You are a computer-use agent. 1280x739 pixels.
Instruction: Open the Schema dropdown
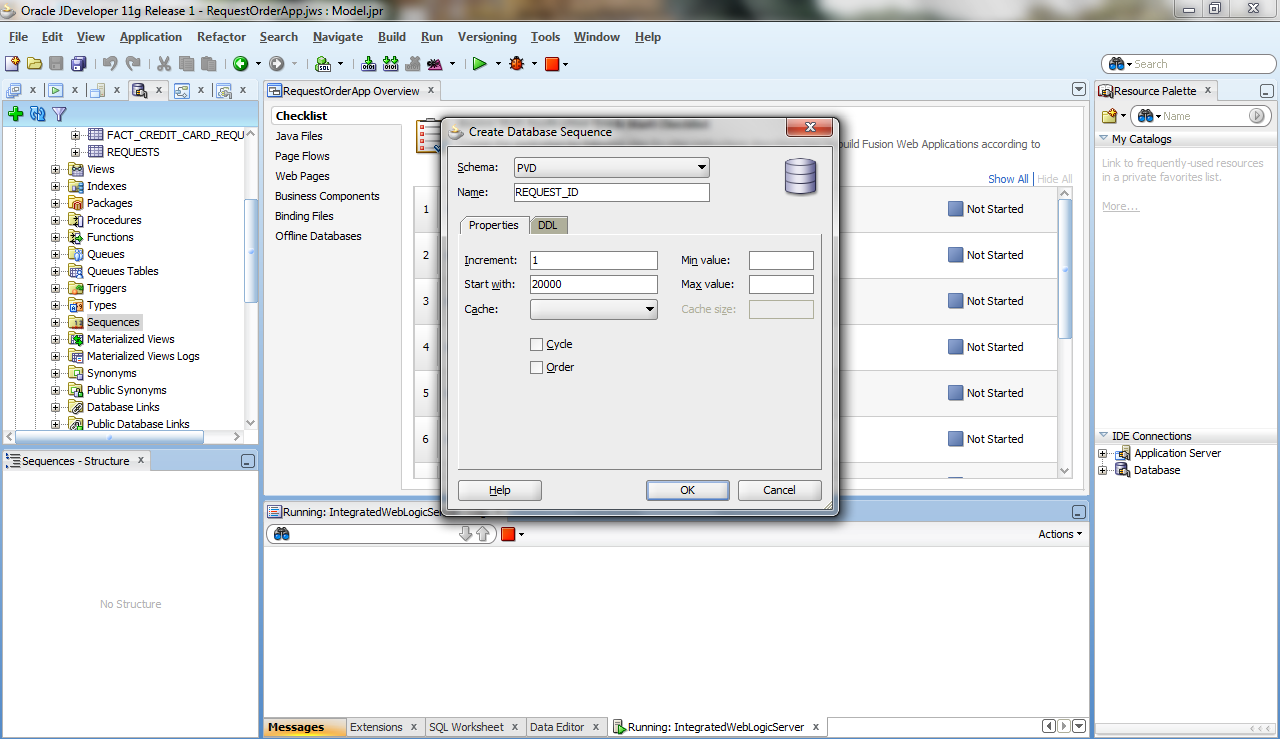(612, 168)
